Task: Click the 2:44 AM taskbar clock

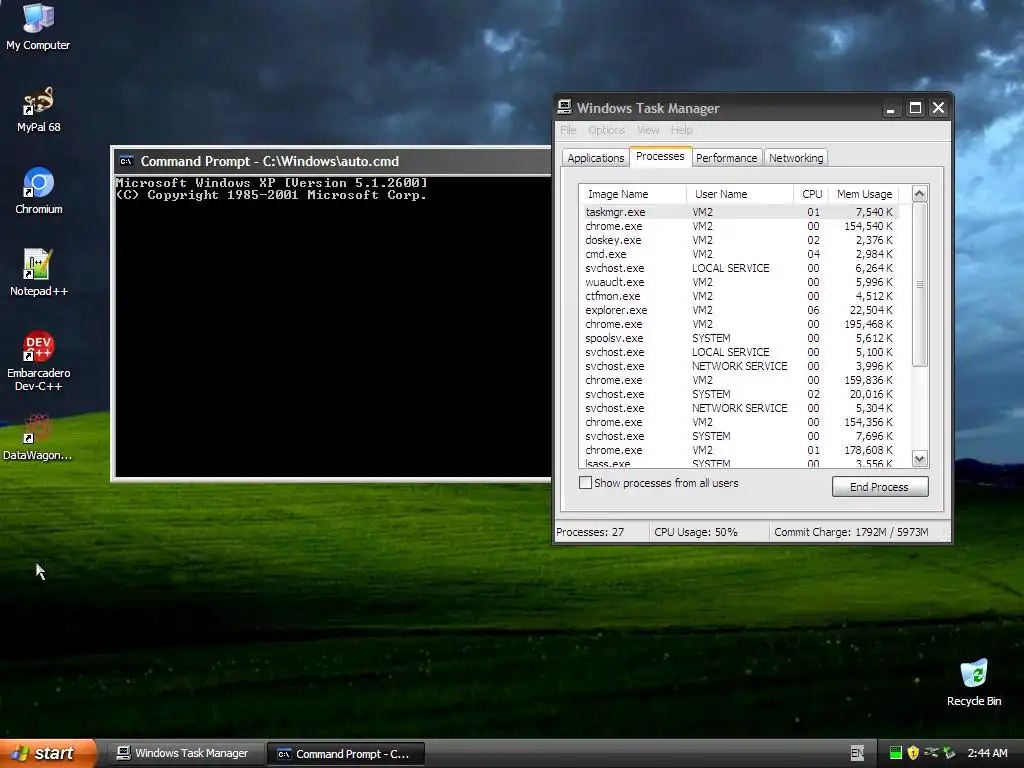Action: tap(987, 753)
